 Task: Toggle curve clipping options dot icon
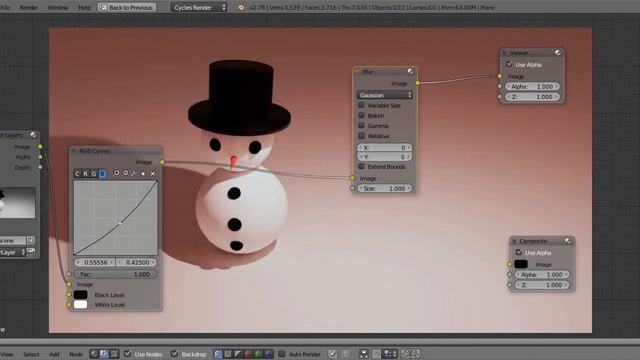point(143,173)
